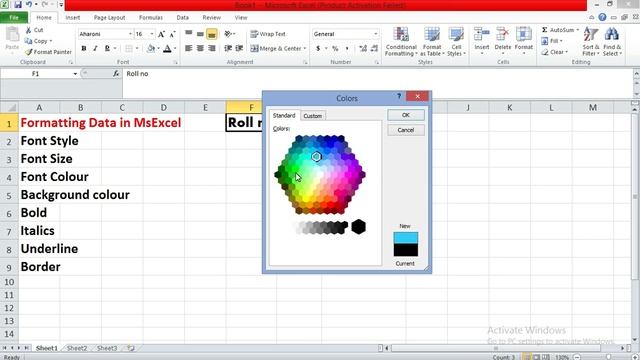Screen dimensions: 640x360
Task: Toggle Align Text Left button
Action: point(189,48)
